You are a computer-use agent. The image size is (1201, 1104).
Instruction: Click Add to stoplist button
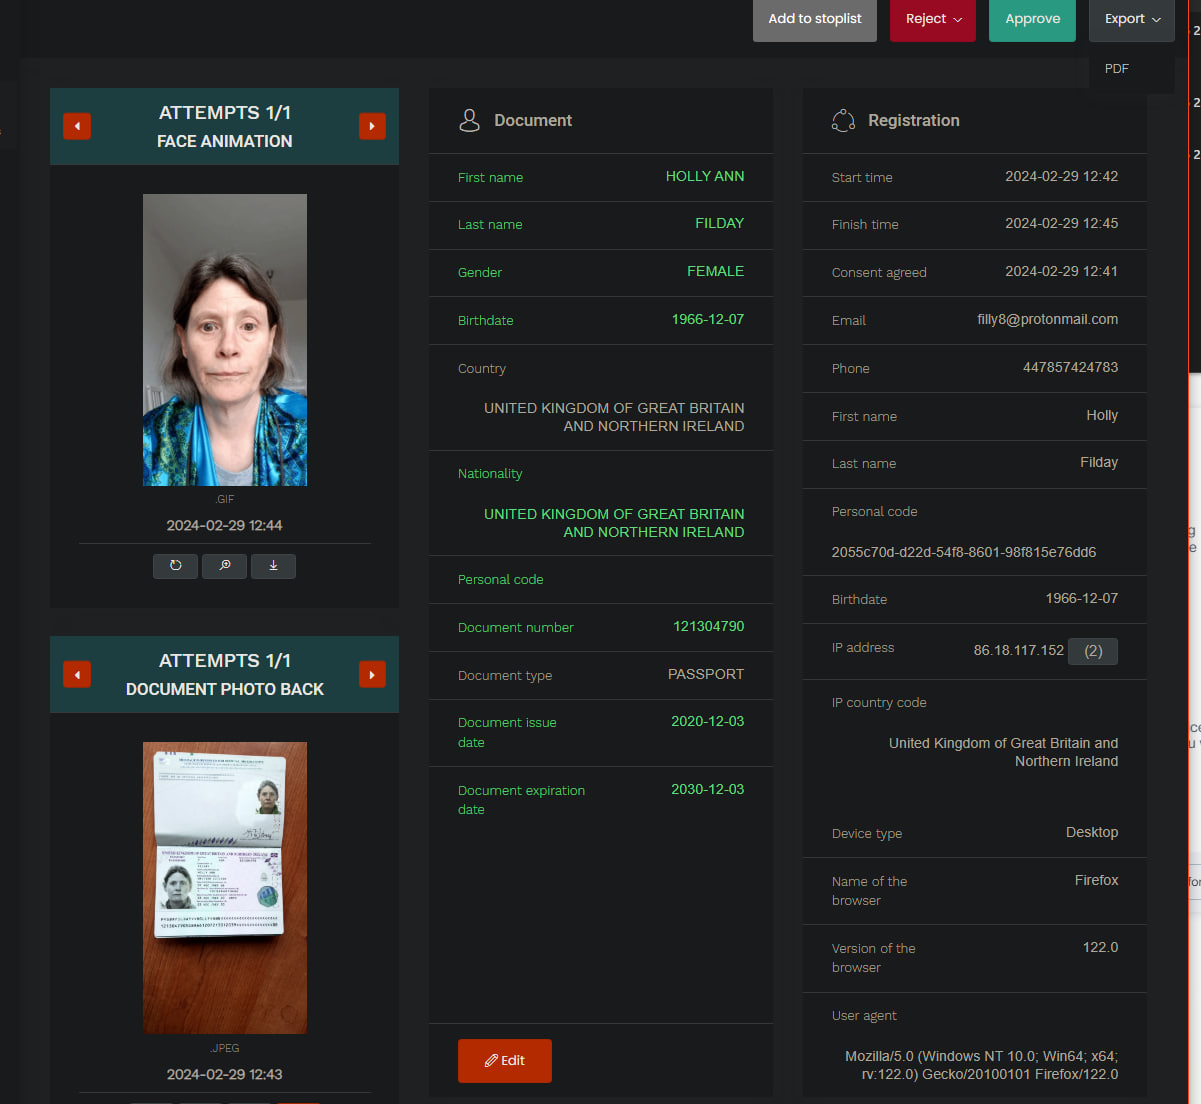tap(815, 19)
